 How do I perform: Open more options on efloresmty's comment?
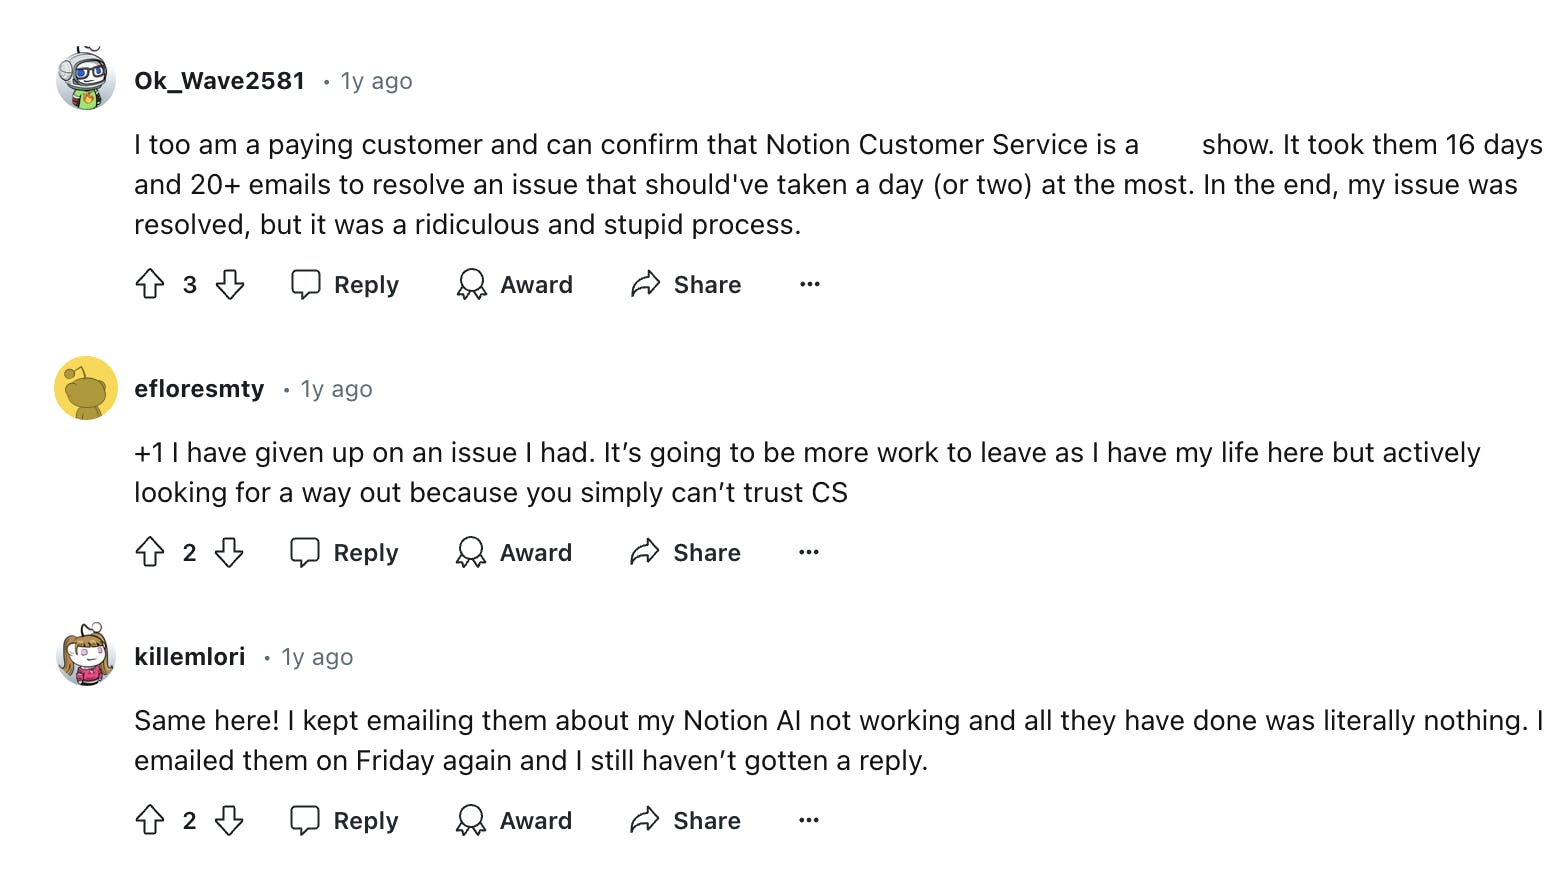click(809, 552)
